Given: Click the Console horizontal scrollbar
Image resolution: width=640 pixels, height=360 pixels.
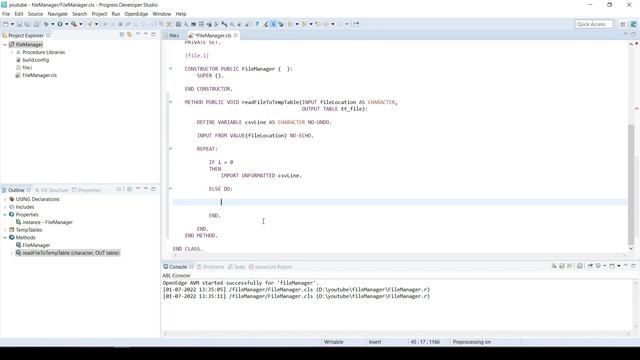Looking at the screenshot, I should click(397, 333).
